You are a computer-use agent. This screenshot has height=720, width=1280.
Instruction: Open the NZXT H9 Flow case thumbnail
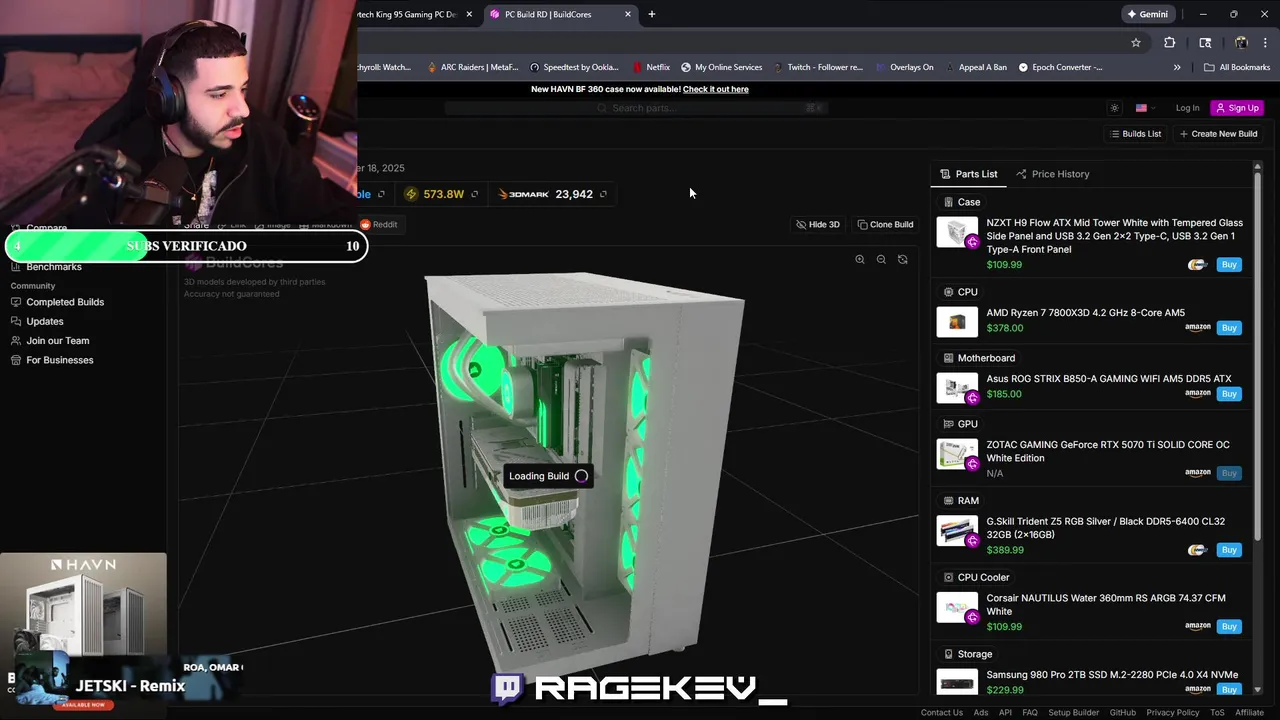pos(957,232)
